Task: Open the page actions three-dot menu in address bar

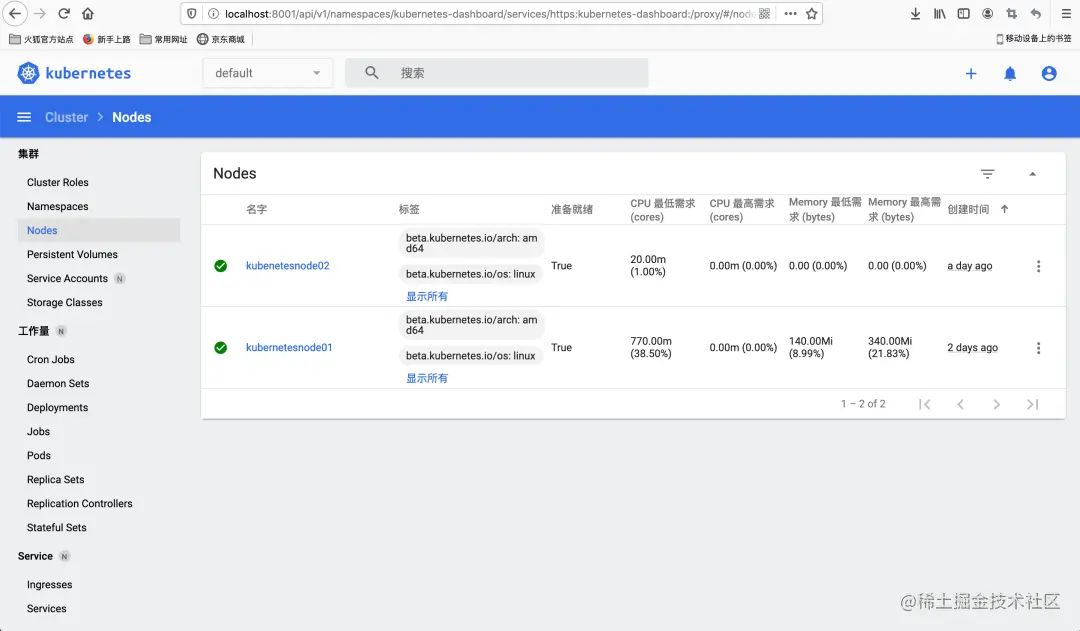Action: coord(790,13)
